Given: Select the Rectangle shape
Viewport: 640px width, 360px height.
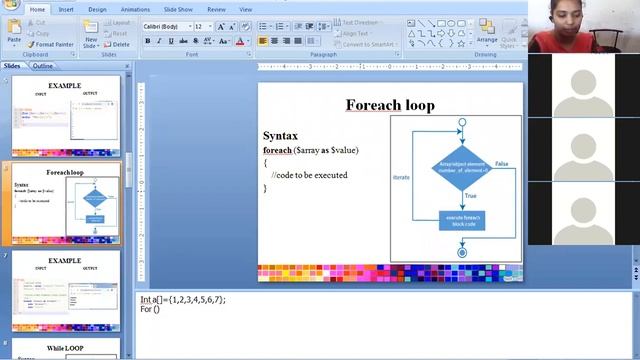Looking at the screenshot, I should 441,23.
